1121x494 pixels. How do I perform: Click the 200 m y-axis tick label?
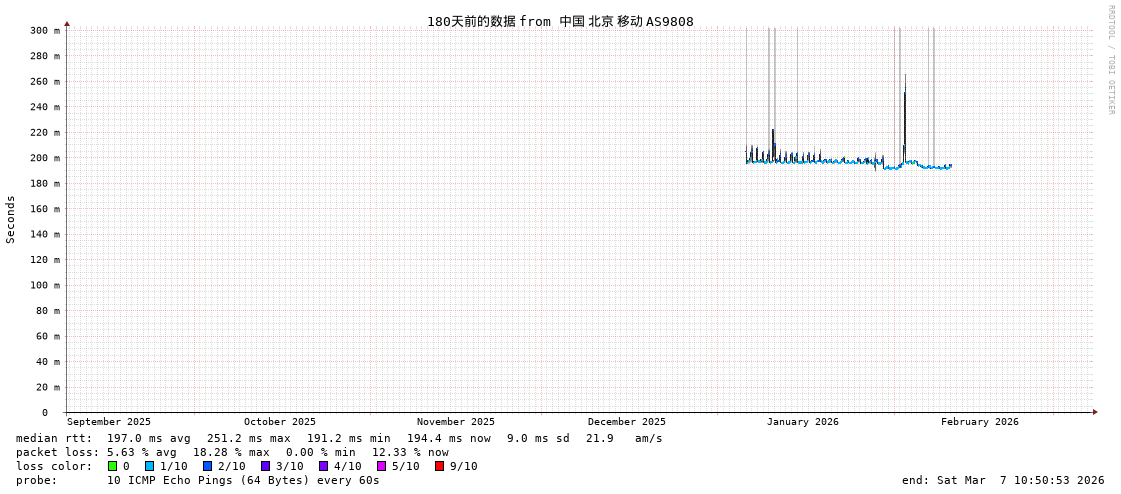(x=44, y=158)
